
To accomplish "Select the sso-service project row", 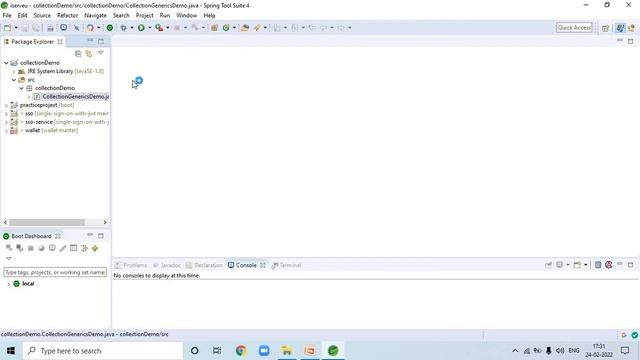I will pyautogui.click(x=62, y=122).
